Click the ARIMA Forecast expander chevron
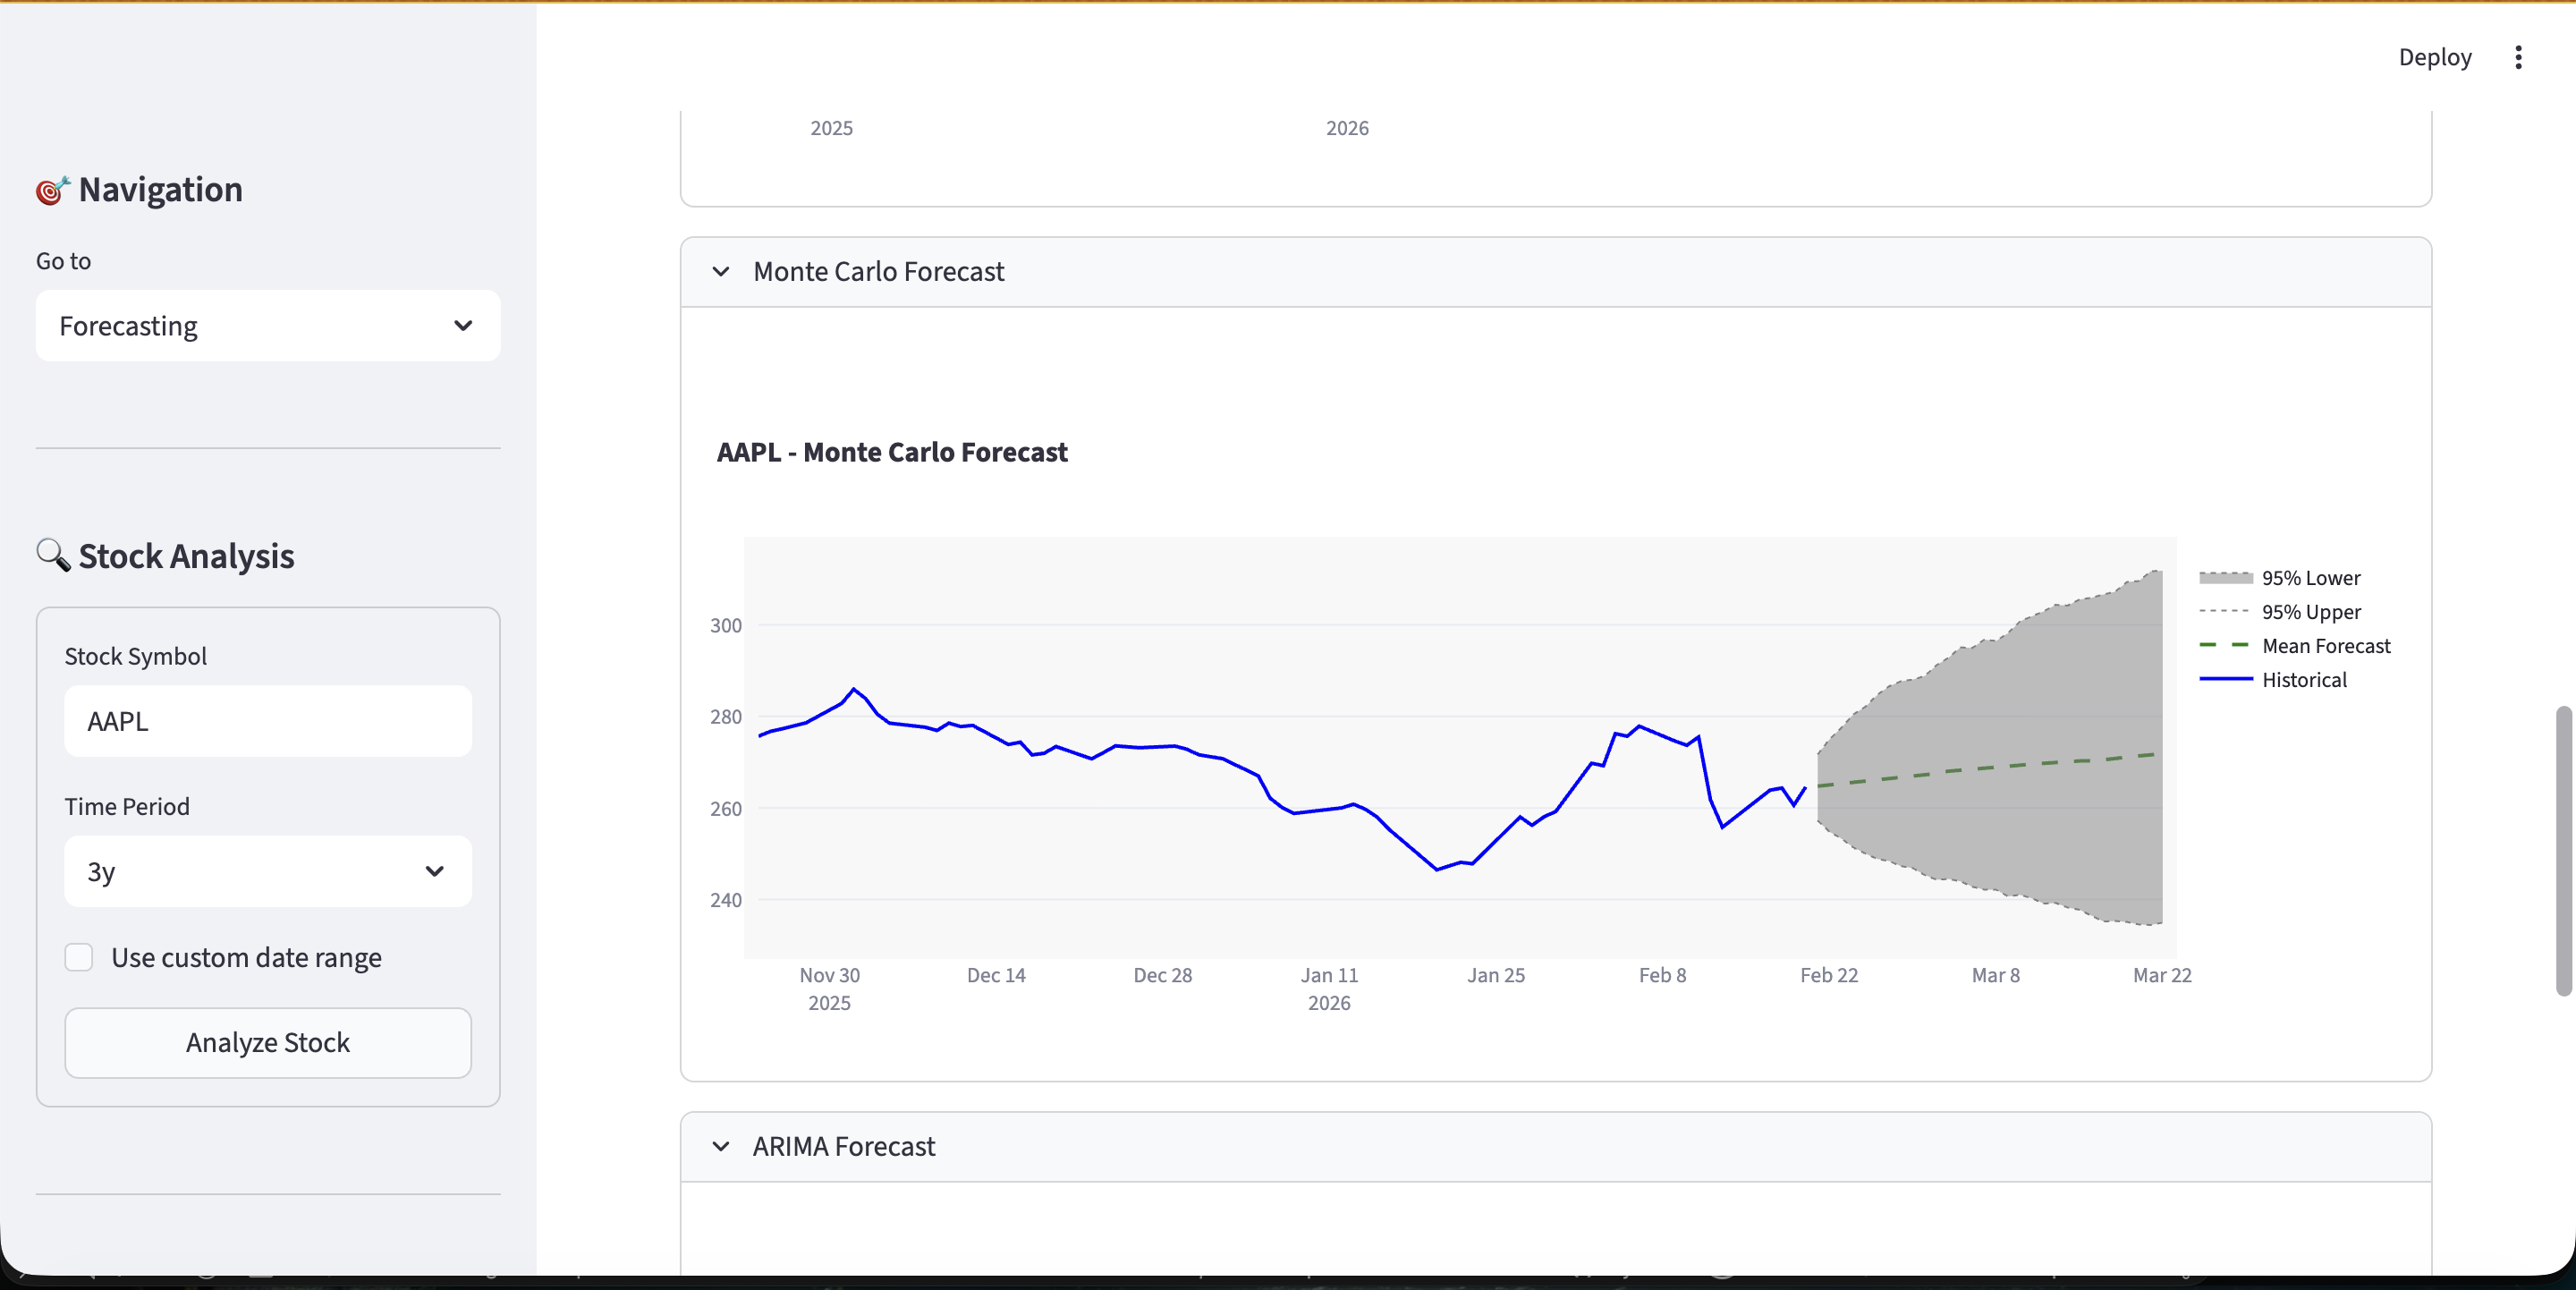2576x1290 pixels. [x=722, y=1147]
